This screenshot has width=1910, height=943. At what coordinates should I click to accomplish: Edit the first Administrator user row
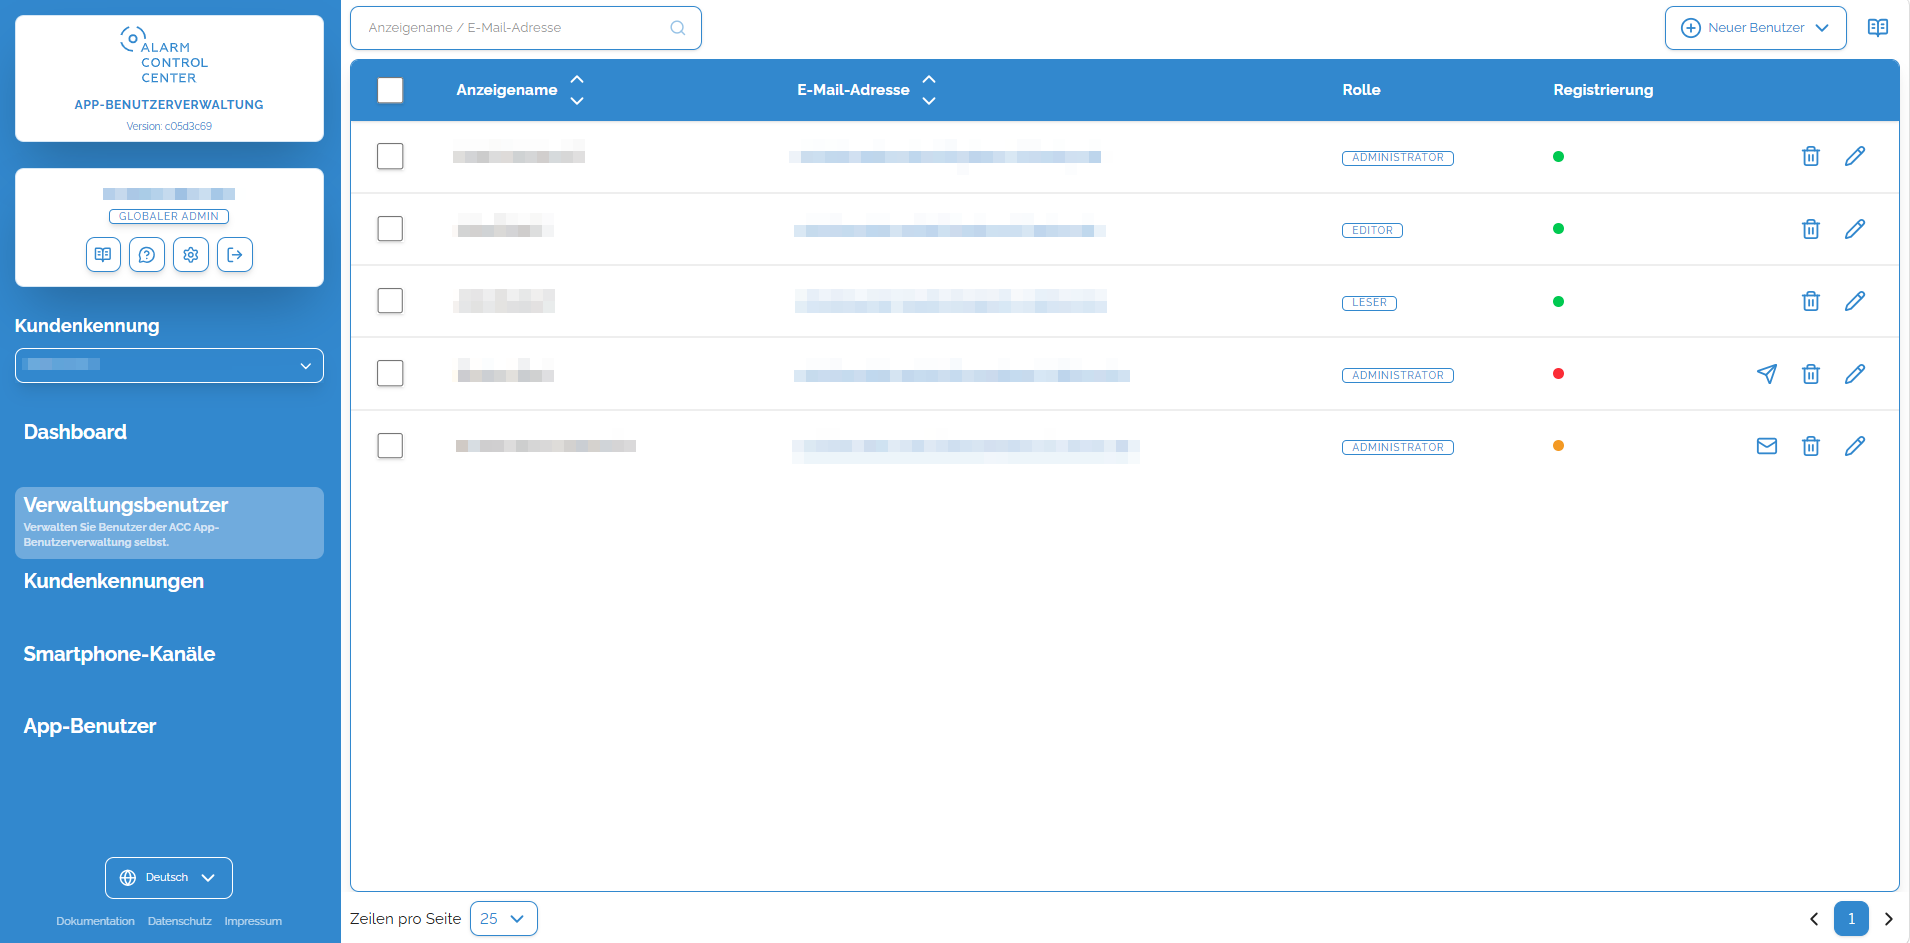pyautogui.click(x=1854, y=156)
